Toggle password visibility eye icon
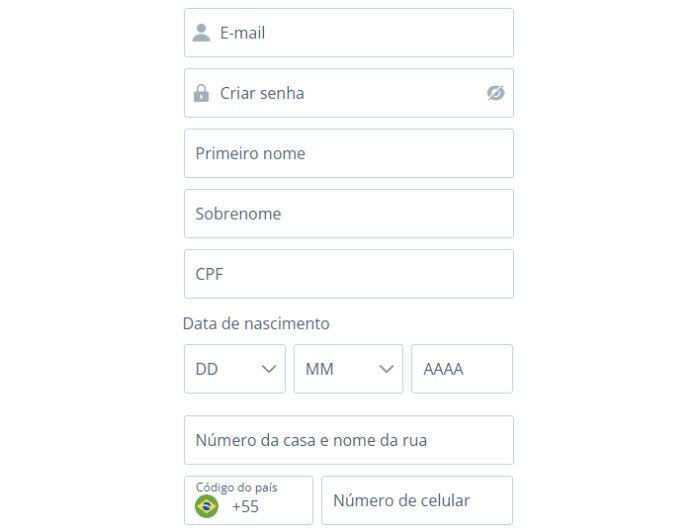 coord(496,93)
